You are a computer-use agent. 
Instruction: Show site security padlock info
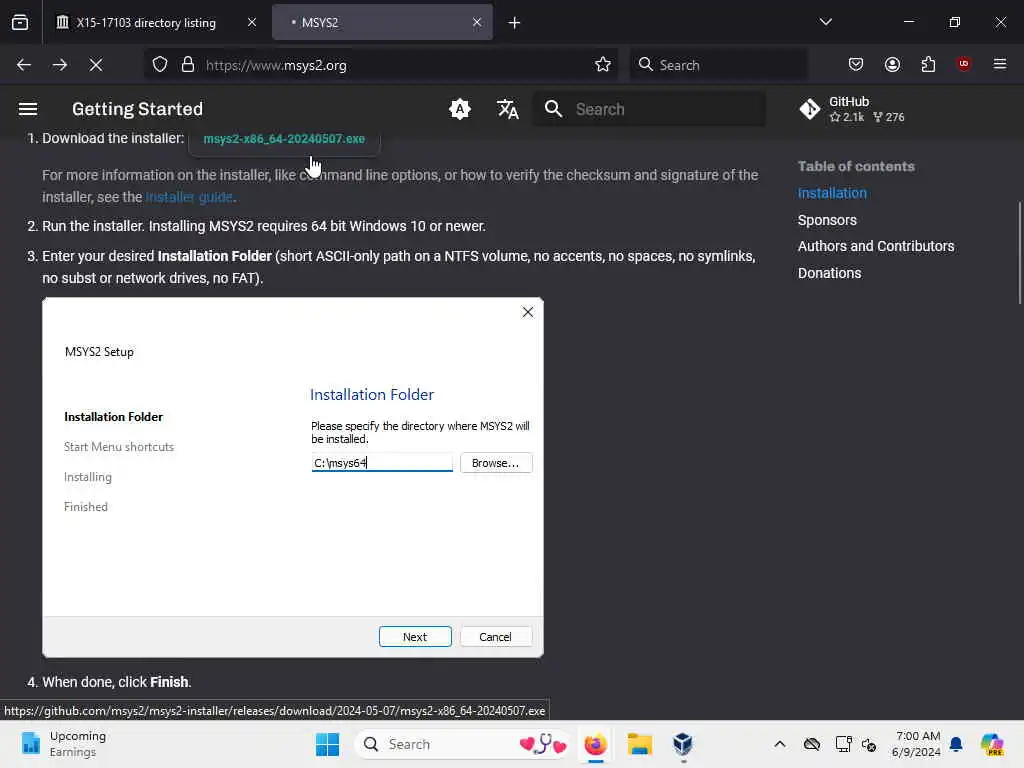pos(188,65)
